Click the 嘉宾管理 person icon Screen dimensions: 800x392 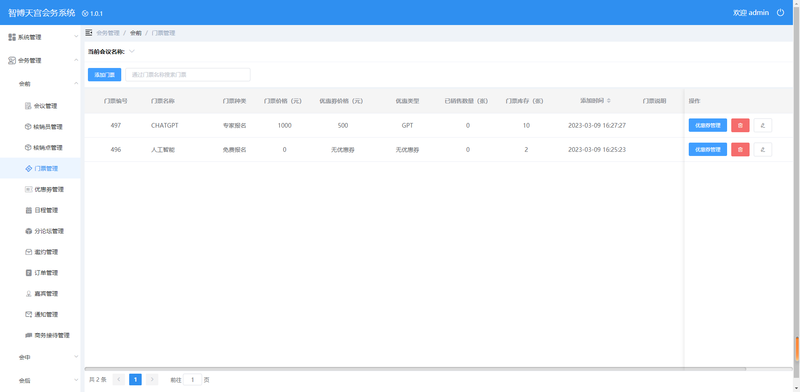pyautogui.click(x=28, y=294)
